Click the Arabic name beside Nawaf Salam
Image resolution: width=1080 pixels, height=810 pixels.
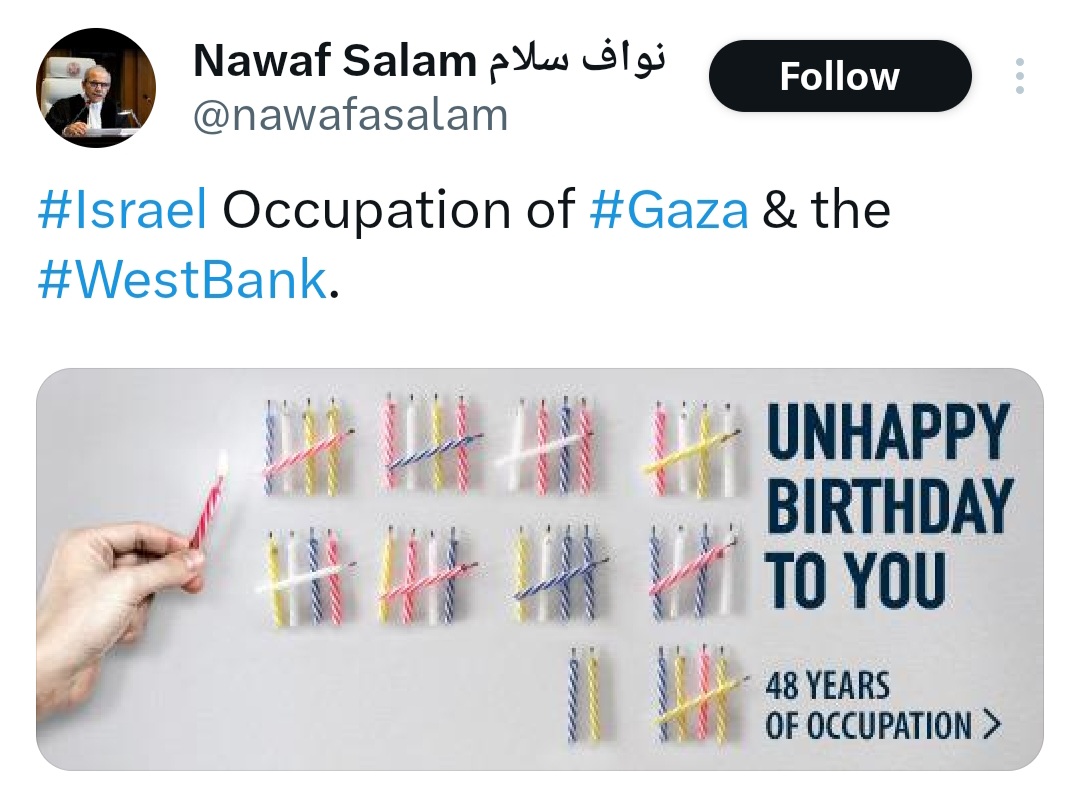coord(577,62)
